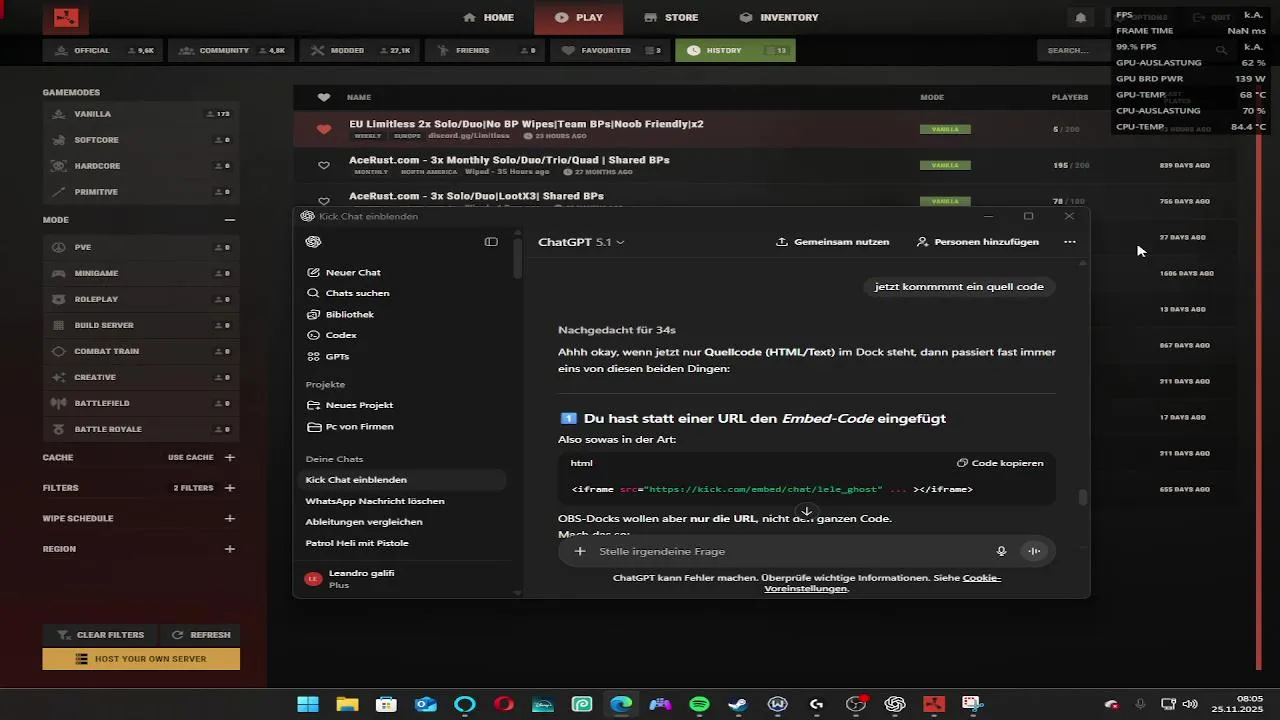Image resolution: width=1280 pixels, height=720 pixels.
Task: Click the plus attach icon in prompt box
Action: tap(580, 551)
